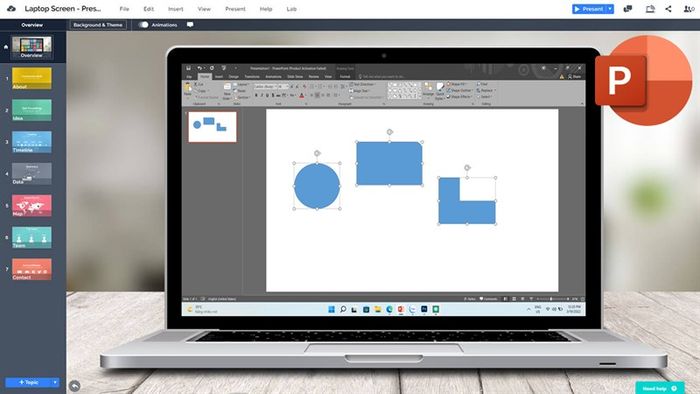
Task: Click rotation handle above the blue circle
Action: [x=317, y=153]
